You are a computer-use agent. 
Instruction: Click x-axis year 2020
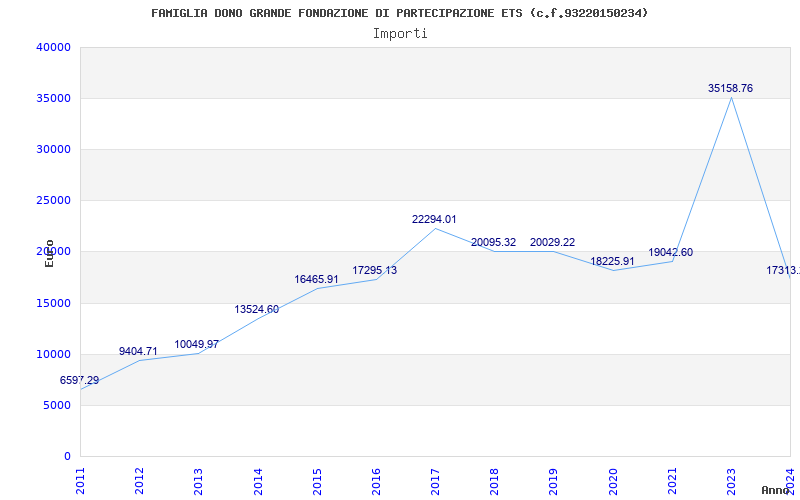pos(613,481)
